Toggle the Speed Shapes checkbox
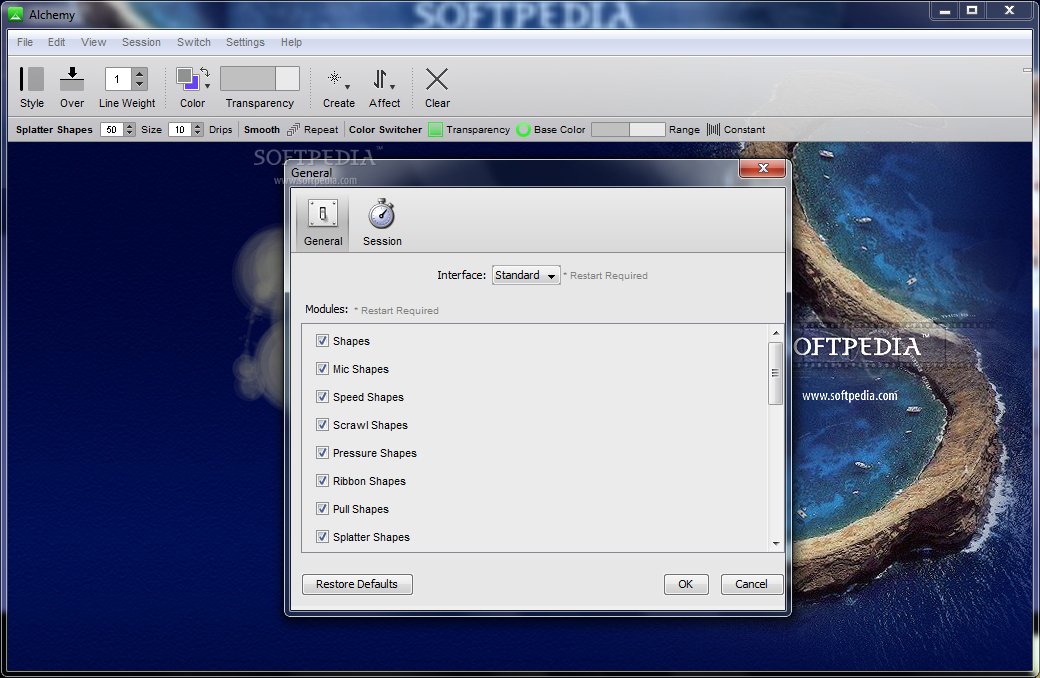This screenshot has height=678, width=1040. coord(322,396)
